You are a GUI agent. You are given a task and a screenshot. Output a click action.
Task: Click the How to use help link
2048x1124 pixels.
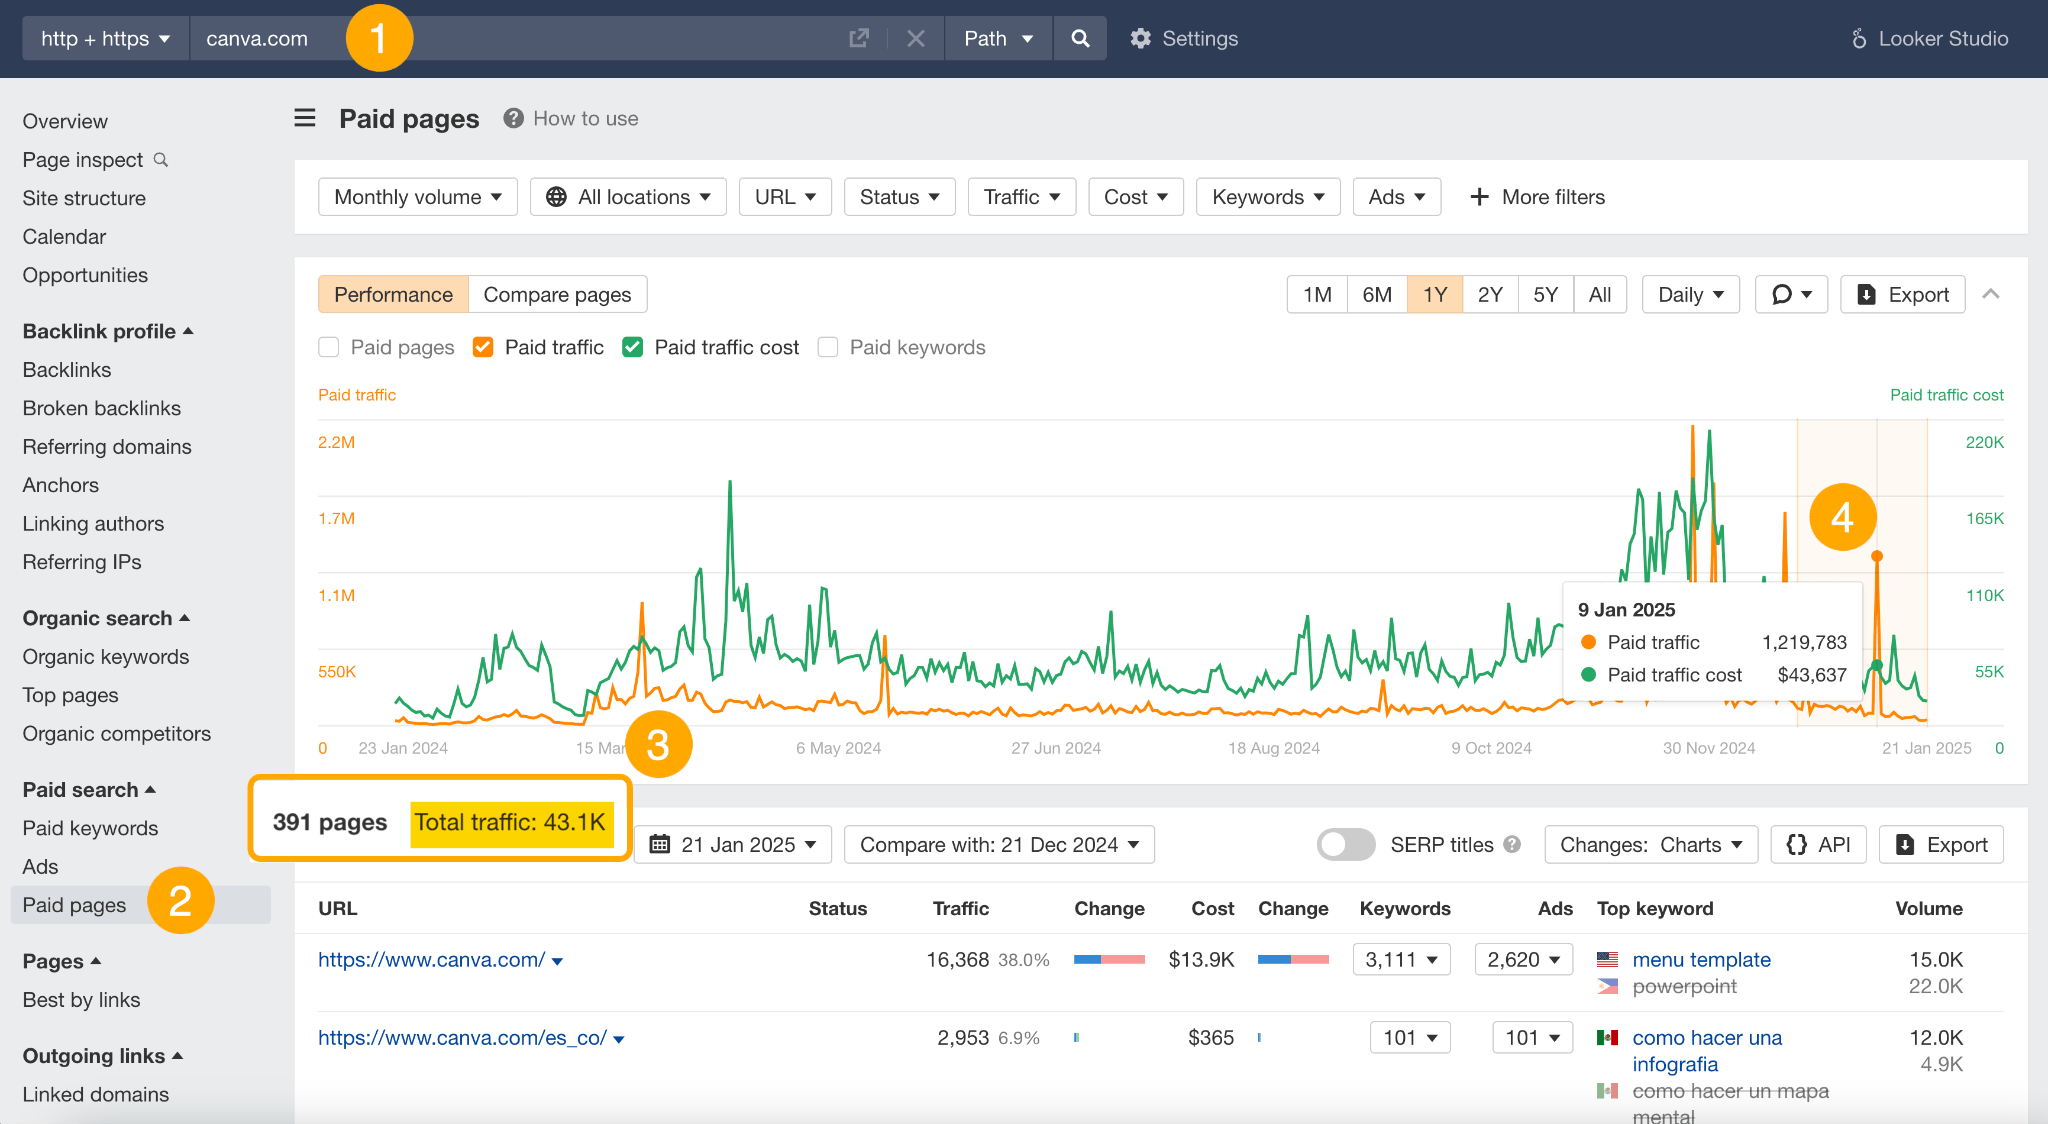pyautogui.click(x=570, y=118)
